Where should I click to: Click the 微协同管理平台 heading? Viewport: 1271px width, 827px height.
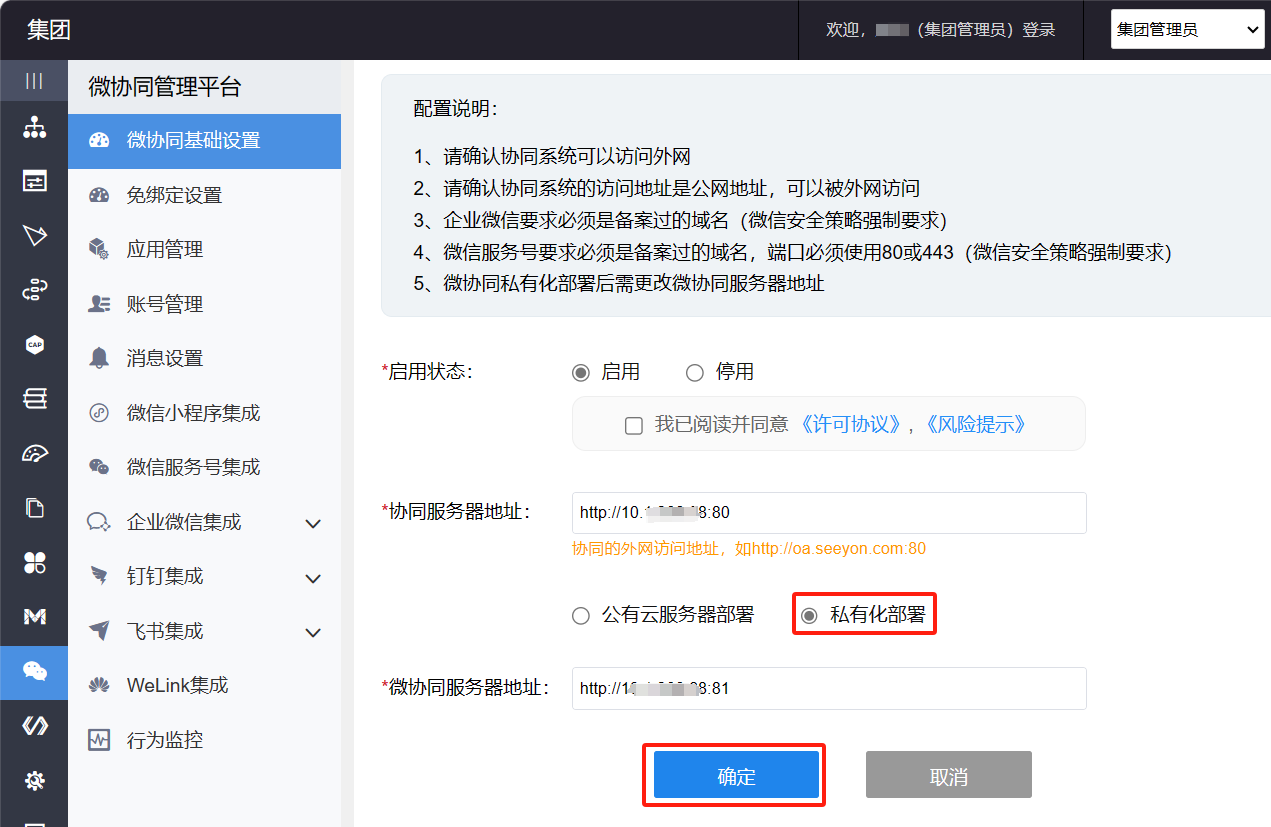165,87
